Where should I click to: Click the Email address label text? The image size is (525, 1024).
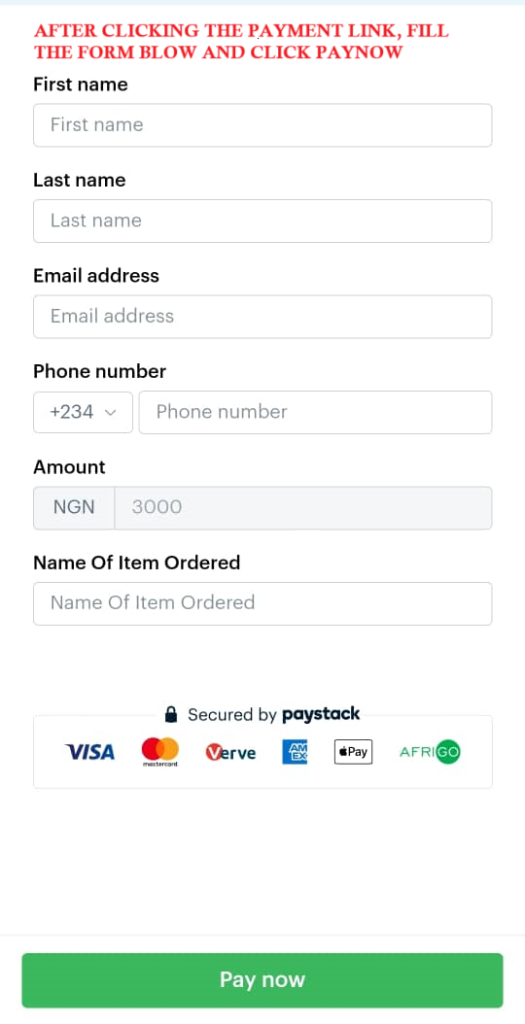(96, 276)
